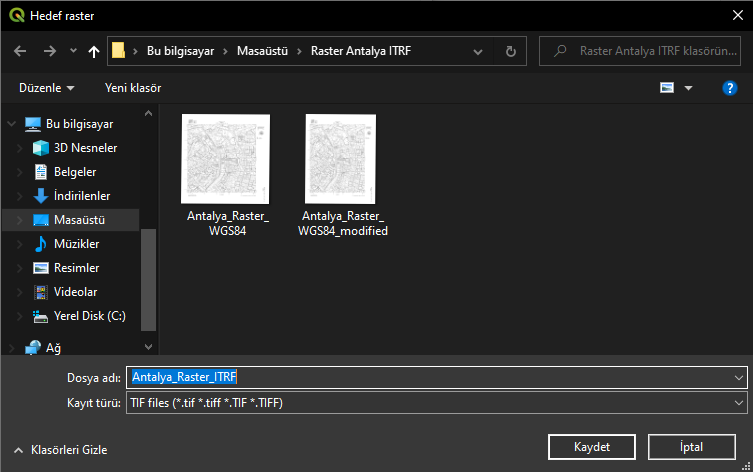Select Bu bilgisayar in sidebar

(x=80, y=124)
